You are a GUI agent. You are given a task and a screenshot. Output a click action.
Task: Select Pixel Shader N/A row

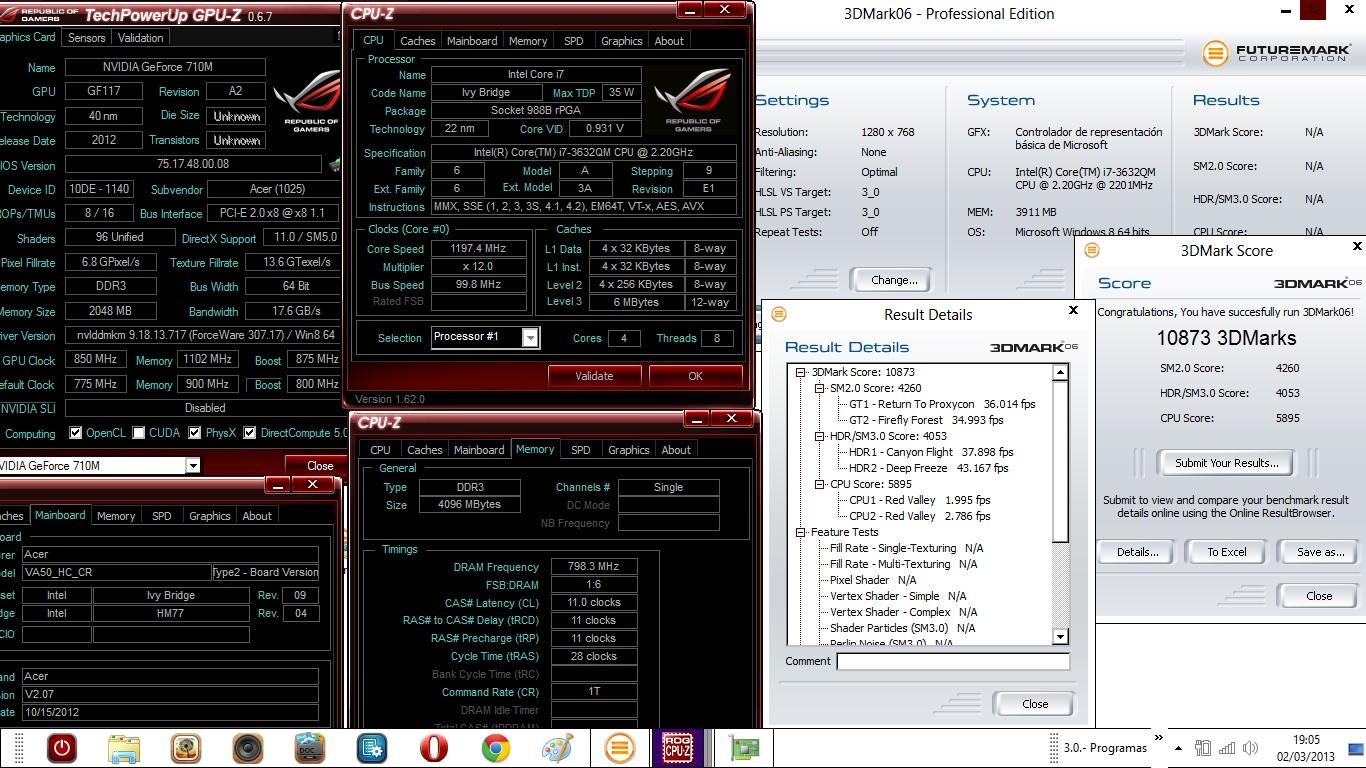pos(873,580)
